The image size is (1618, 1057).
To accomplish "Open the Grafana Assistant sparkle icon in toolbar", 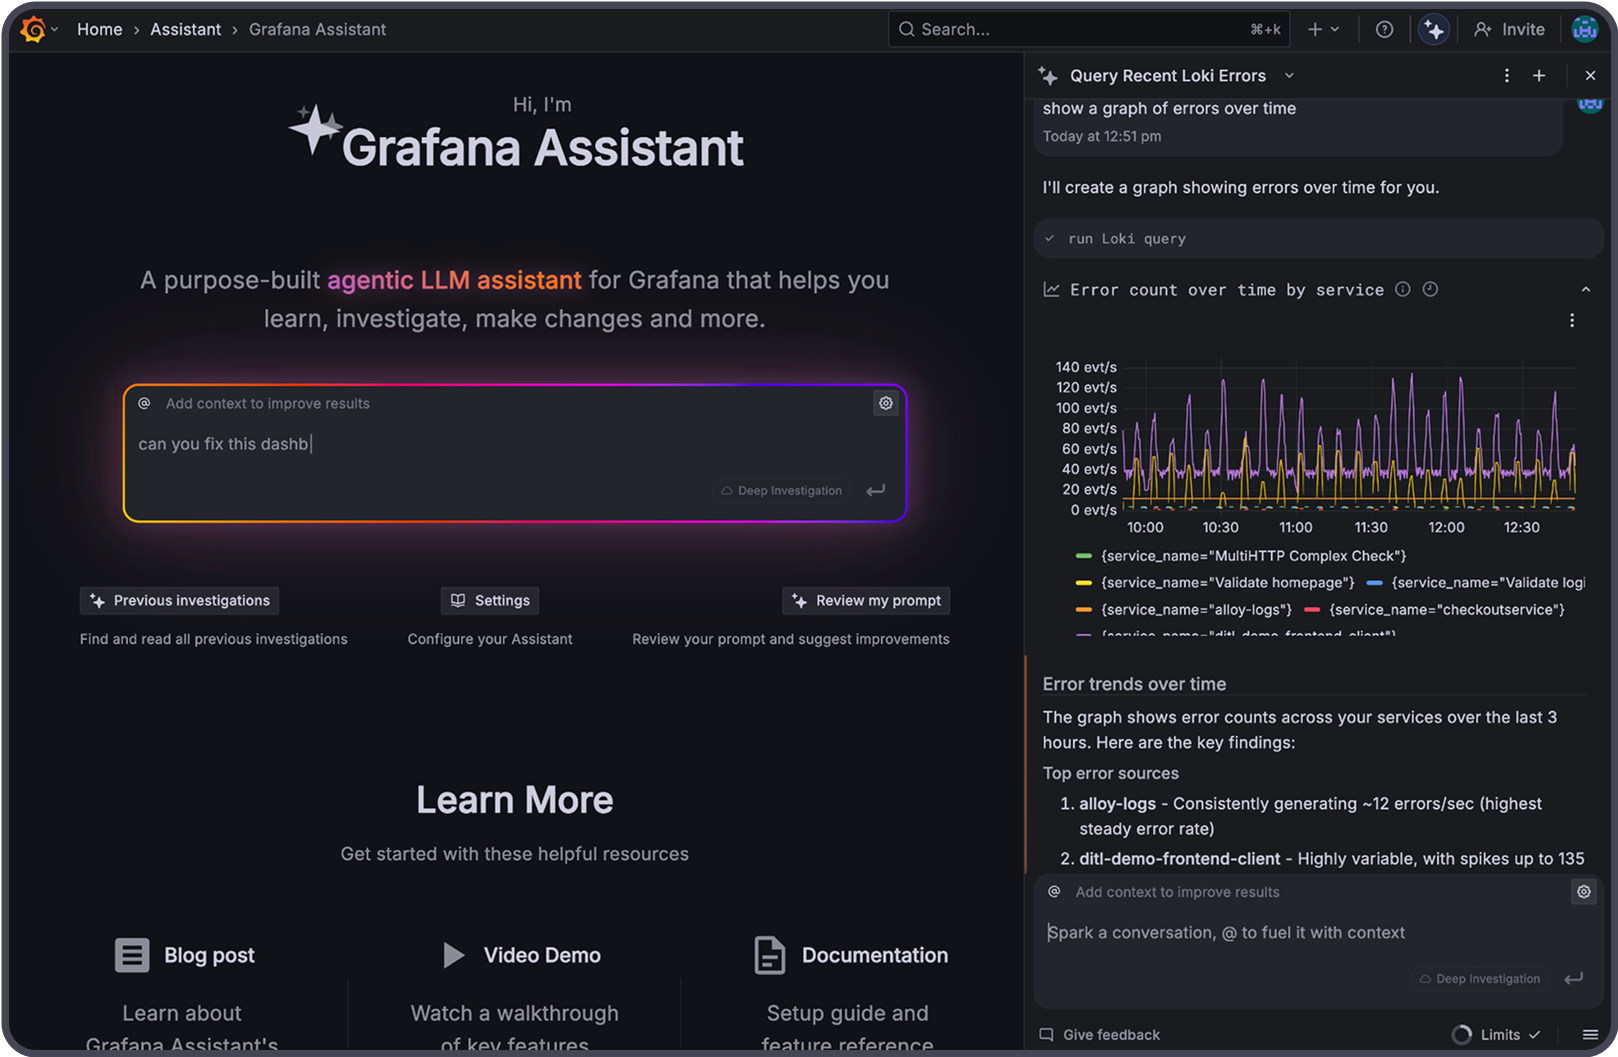I will [x=1434, y=29].
